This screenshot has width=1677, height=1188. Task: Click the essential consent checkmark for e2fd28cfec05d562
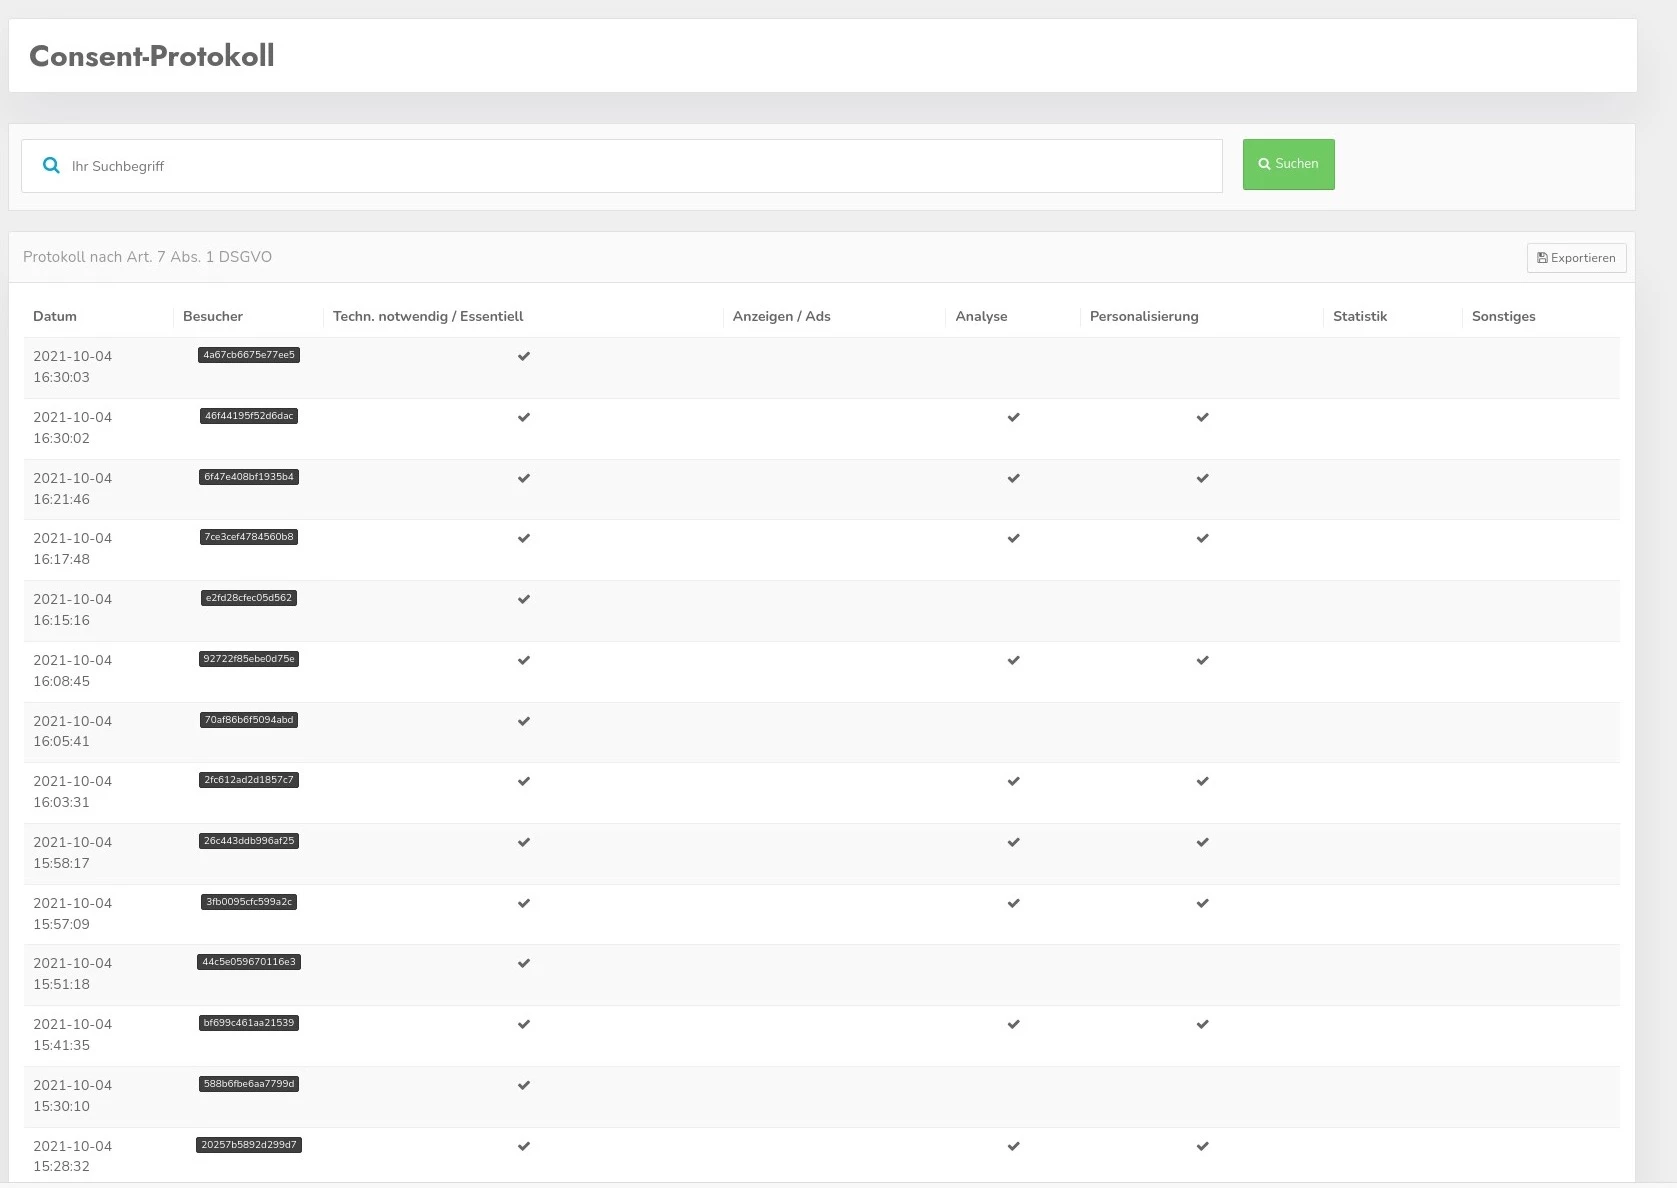coord(523,599)
